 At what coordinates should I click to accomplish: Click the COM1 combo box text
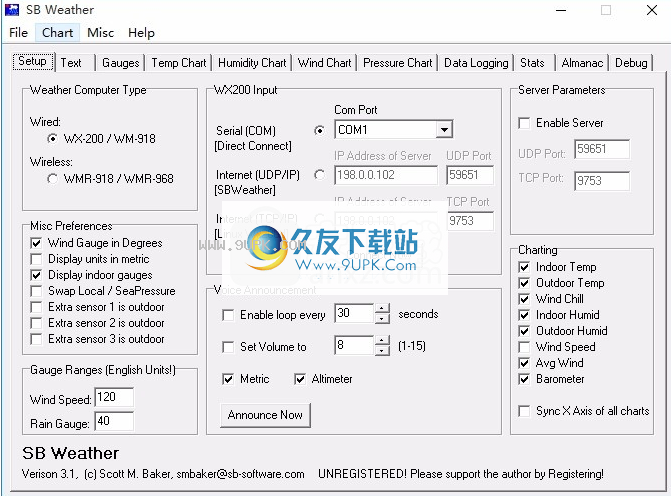pos(353,130)
